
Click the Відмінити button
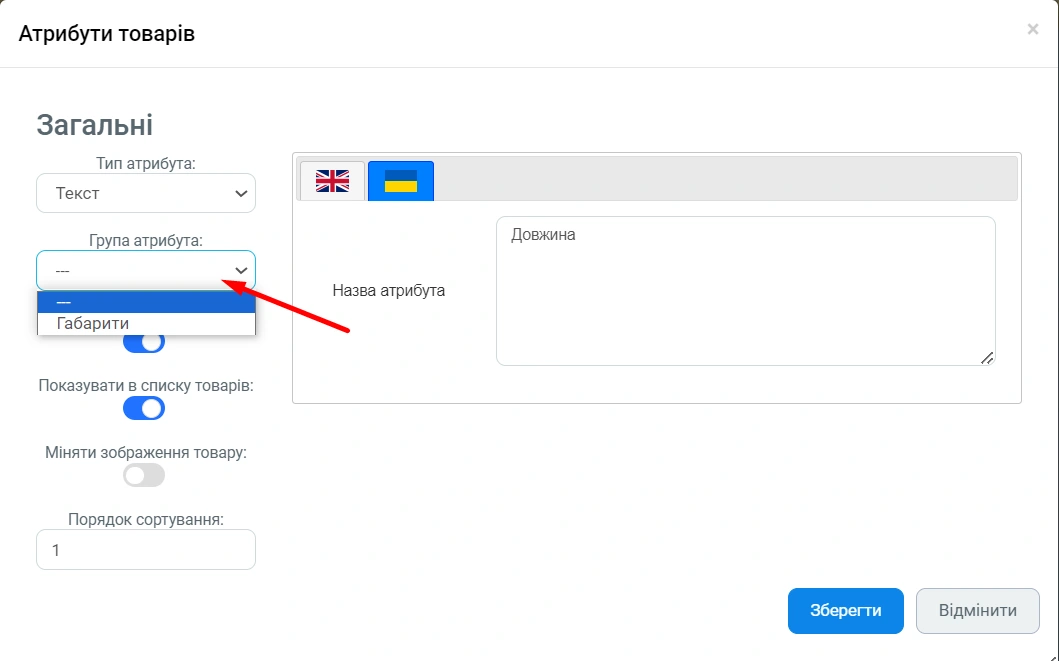tap(977, 611)
